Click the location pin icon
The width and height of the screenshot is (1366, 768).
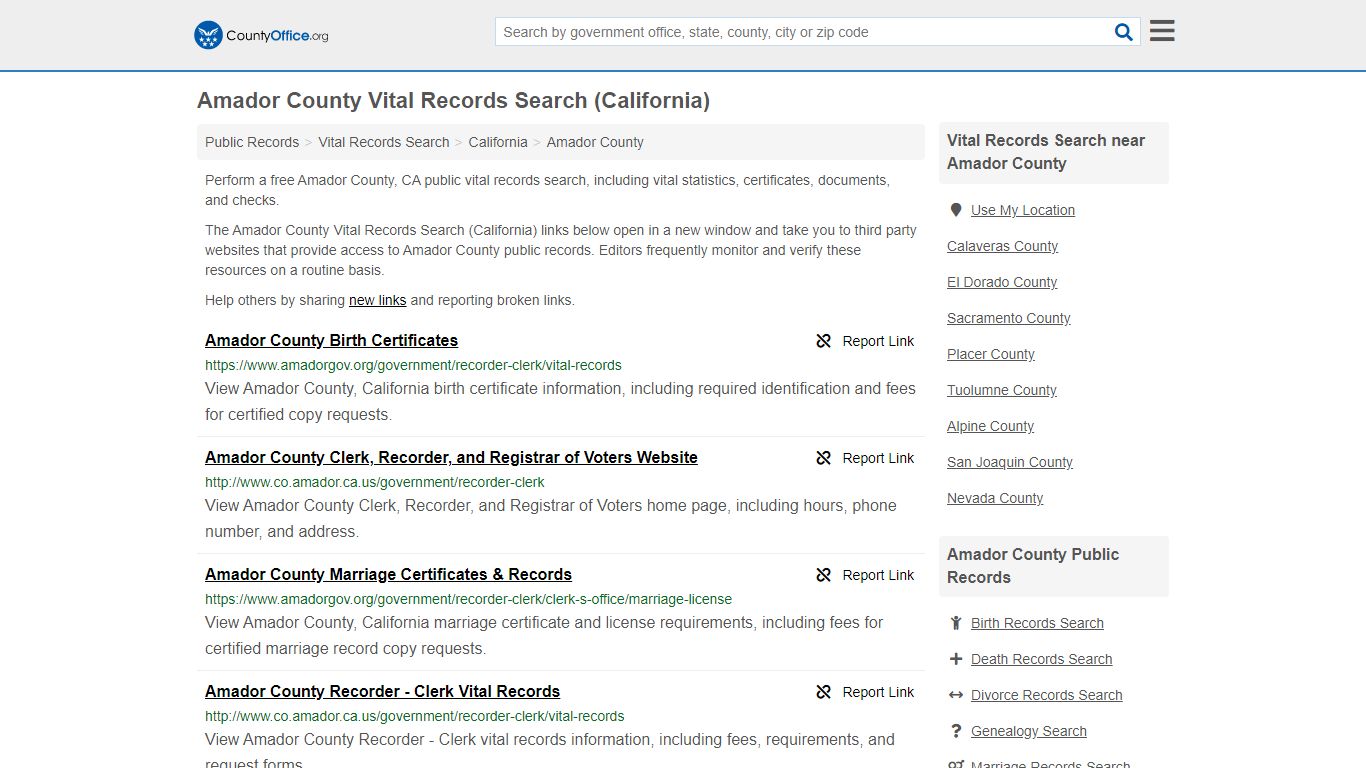(956, 210)
